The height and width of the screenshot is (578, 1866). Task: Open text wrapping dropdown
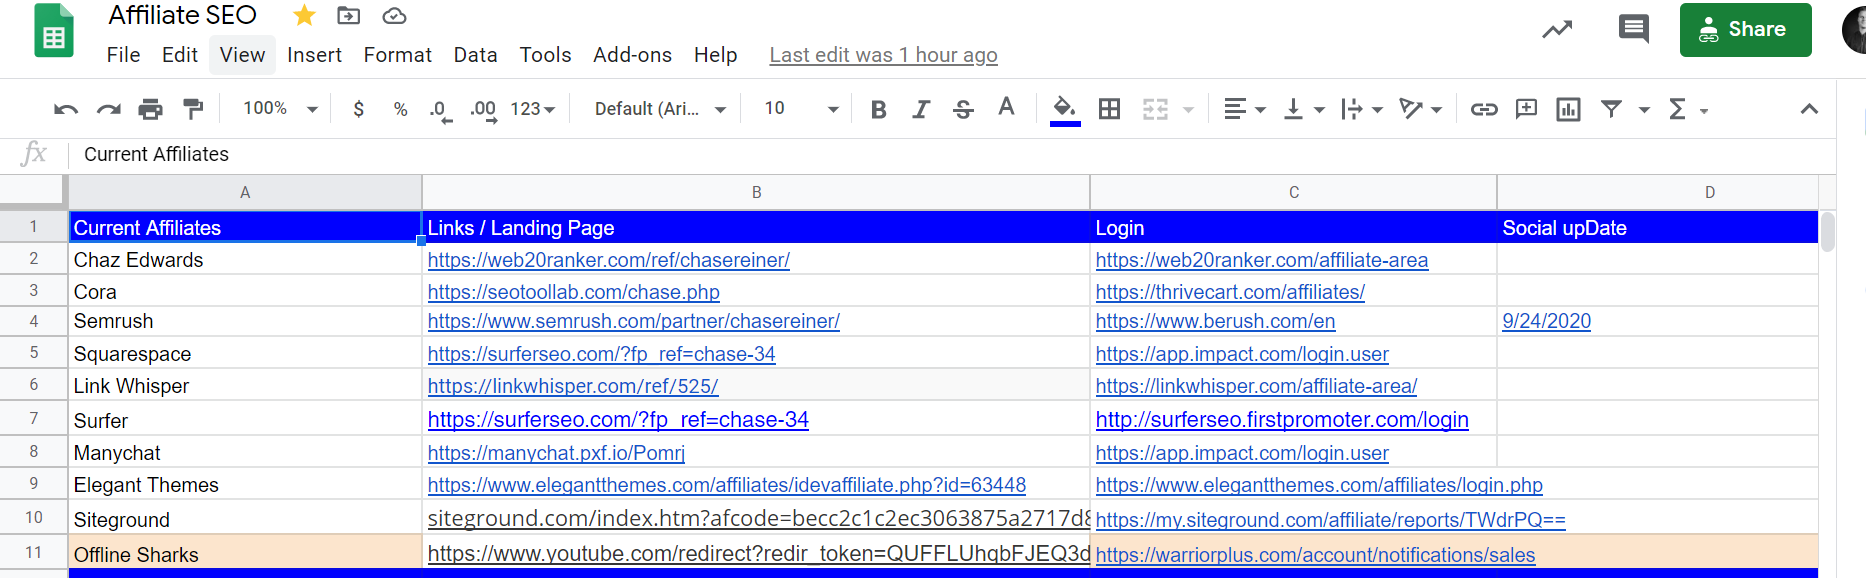1362,109
